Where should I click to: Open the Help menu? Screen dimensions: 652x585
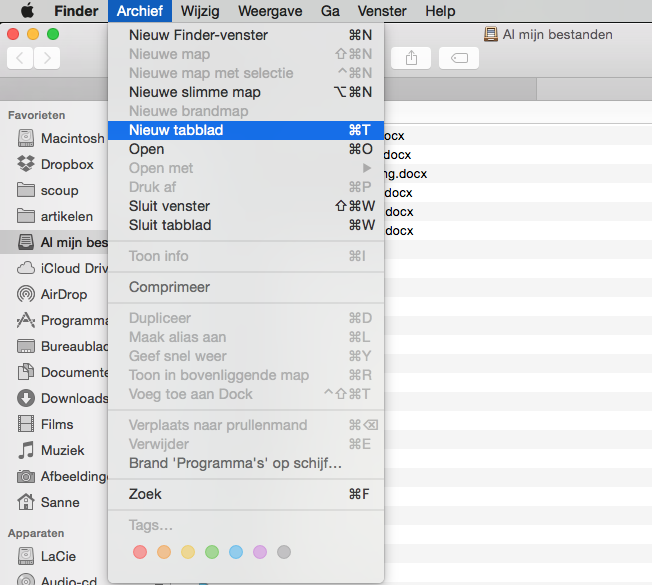point(440,11)
